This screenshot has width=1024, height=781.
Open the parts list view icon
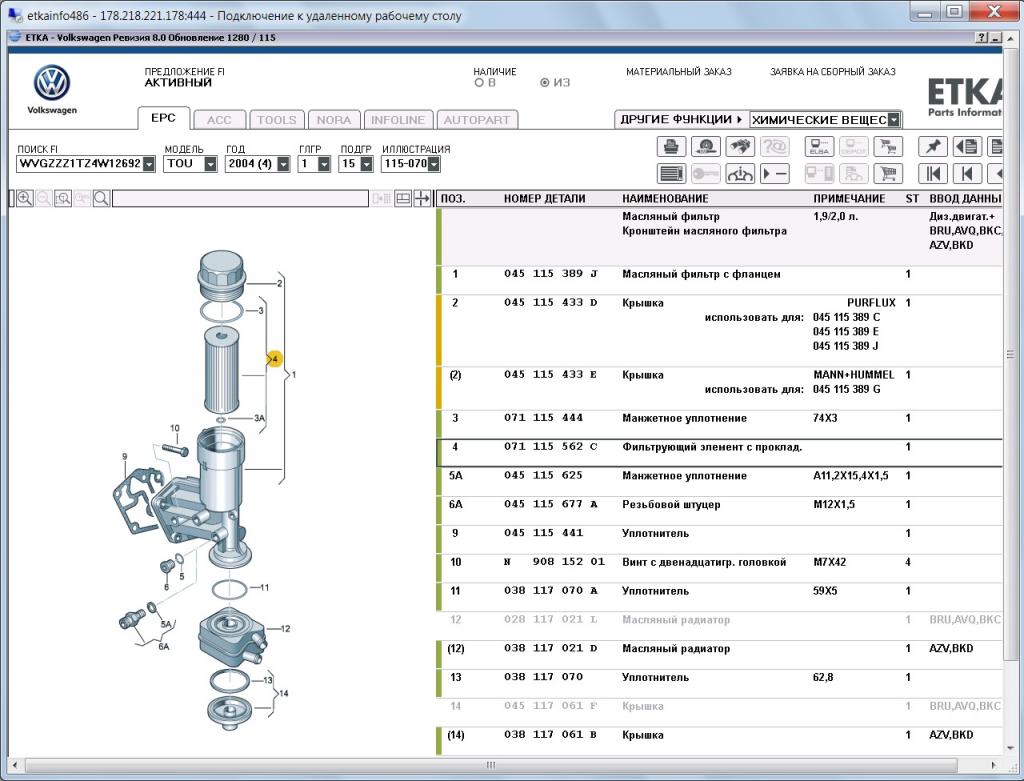click(671, 174)
